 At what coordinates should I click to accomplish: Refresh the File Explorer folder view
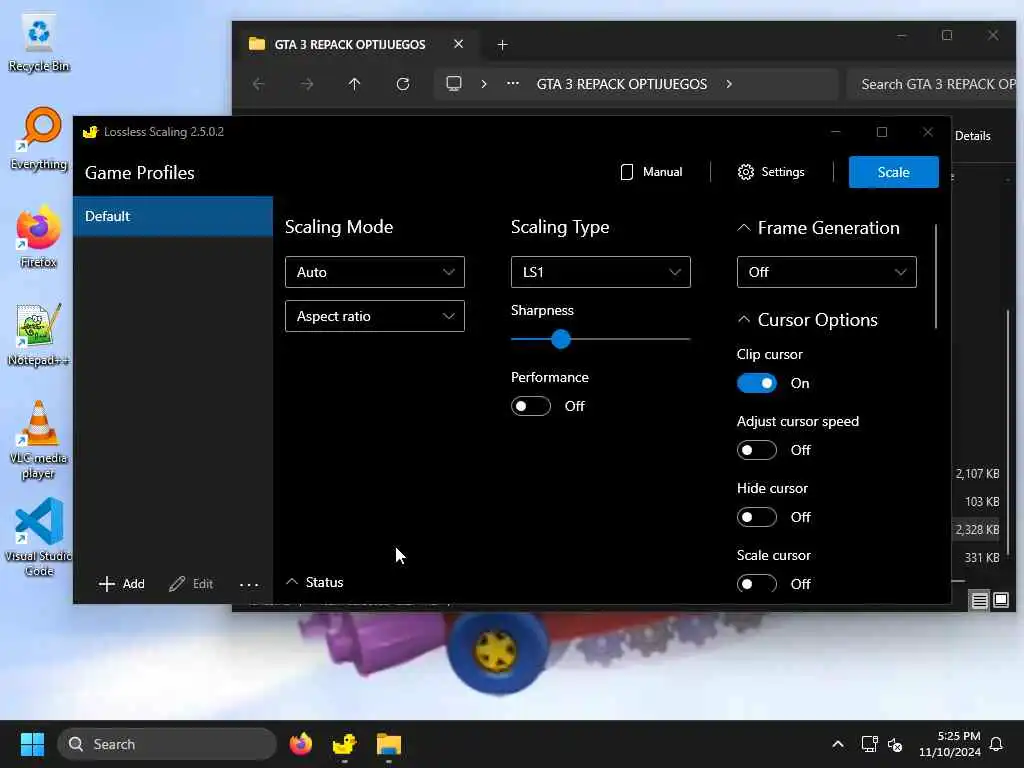pos(403,84)
